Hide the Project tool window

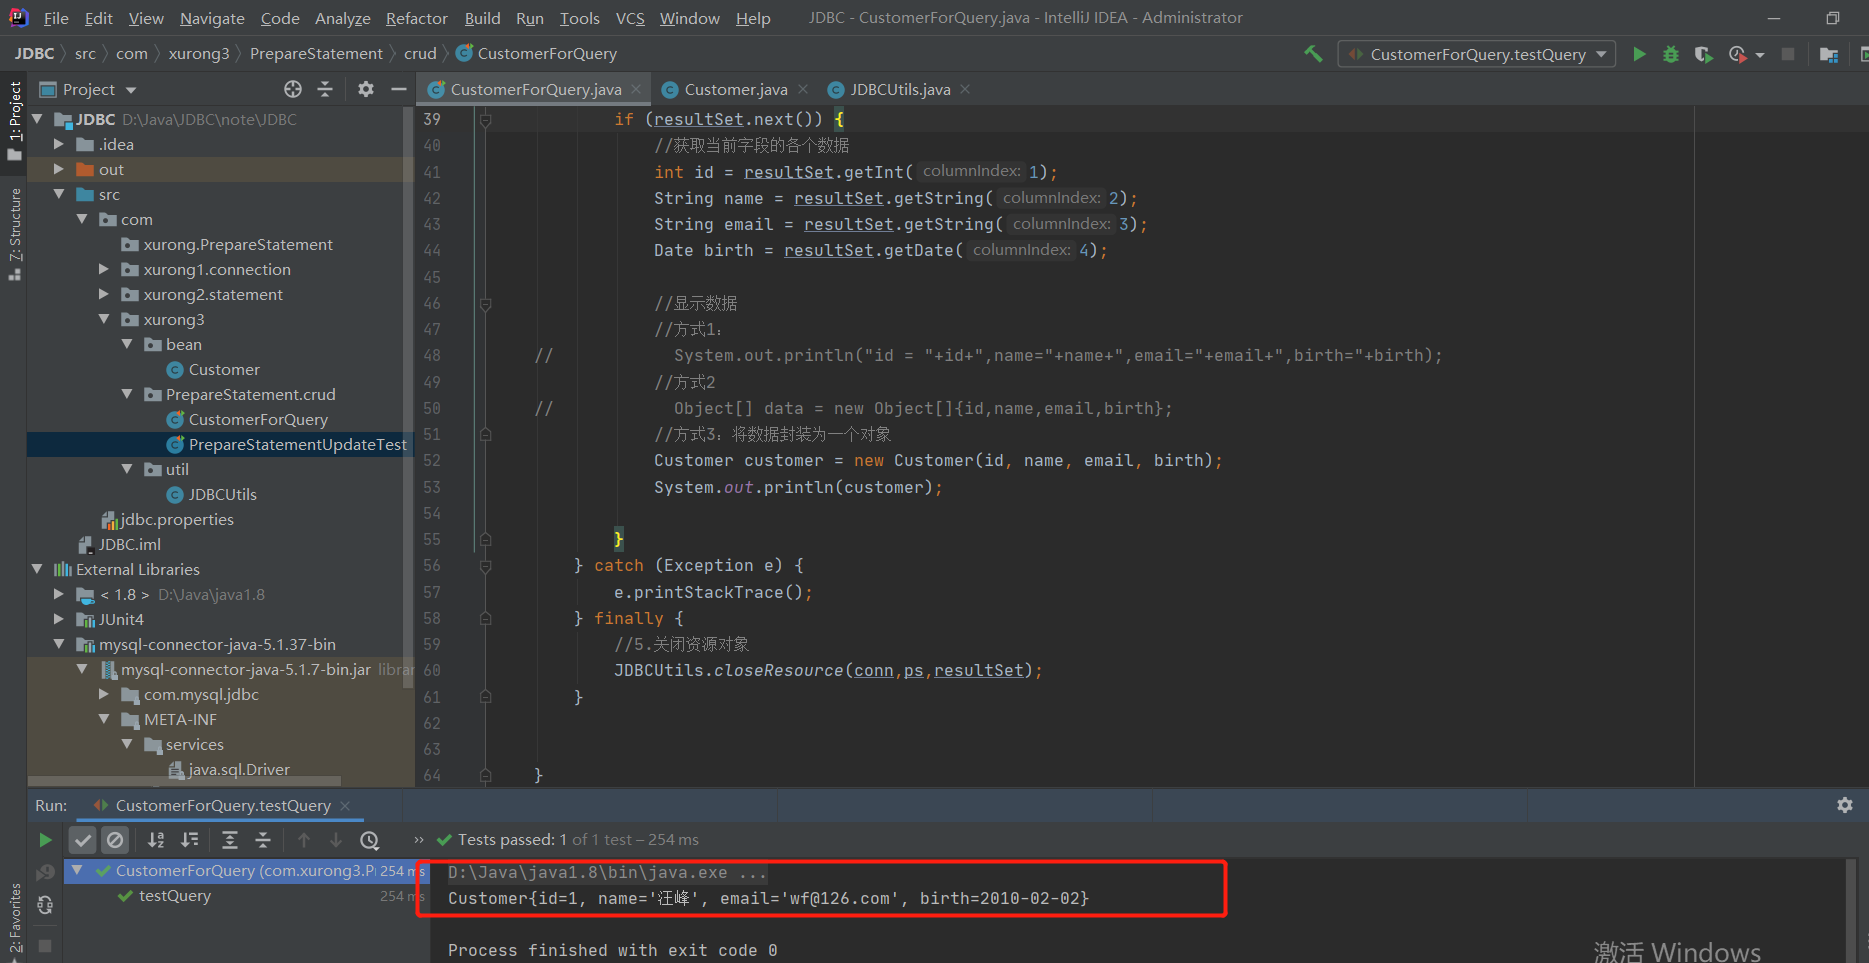(398, 89)
